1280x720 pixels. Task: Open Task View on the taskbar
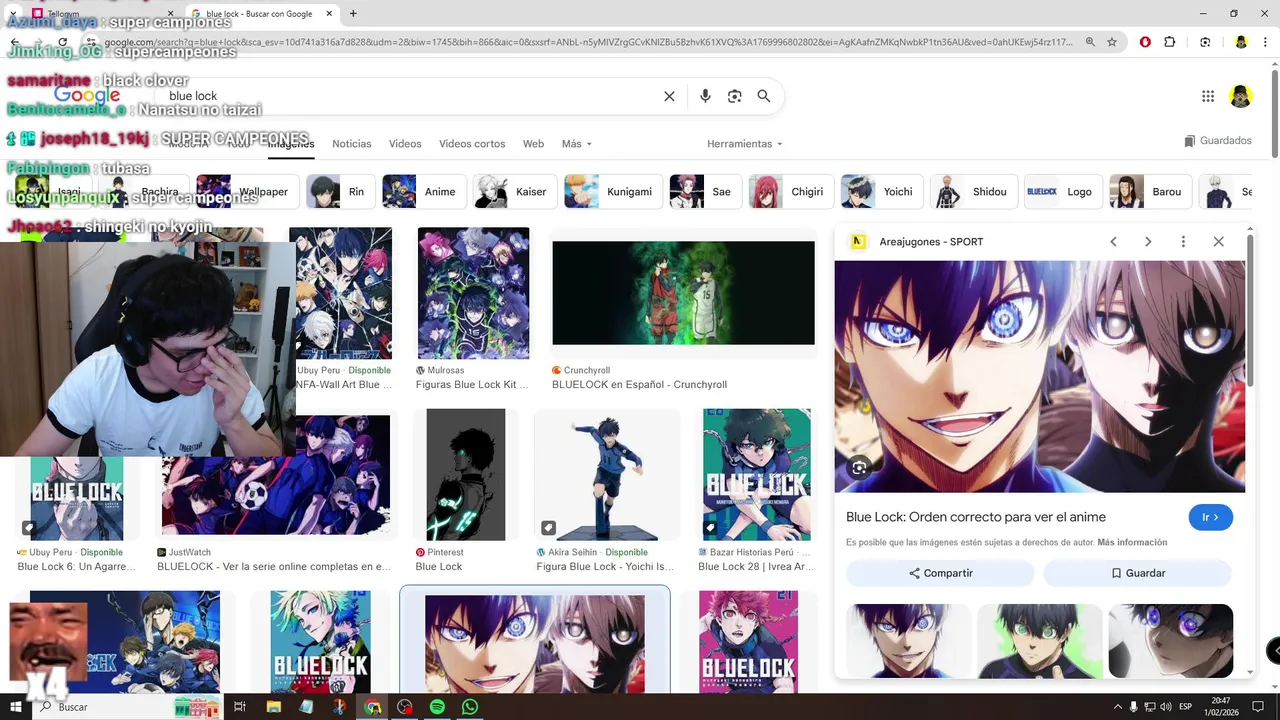click(240, 707)
